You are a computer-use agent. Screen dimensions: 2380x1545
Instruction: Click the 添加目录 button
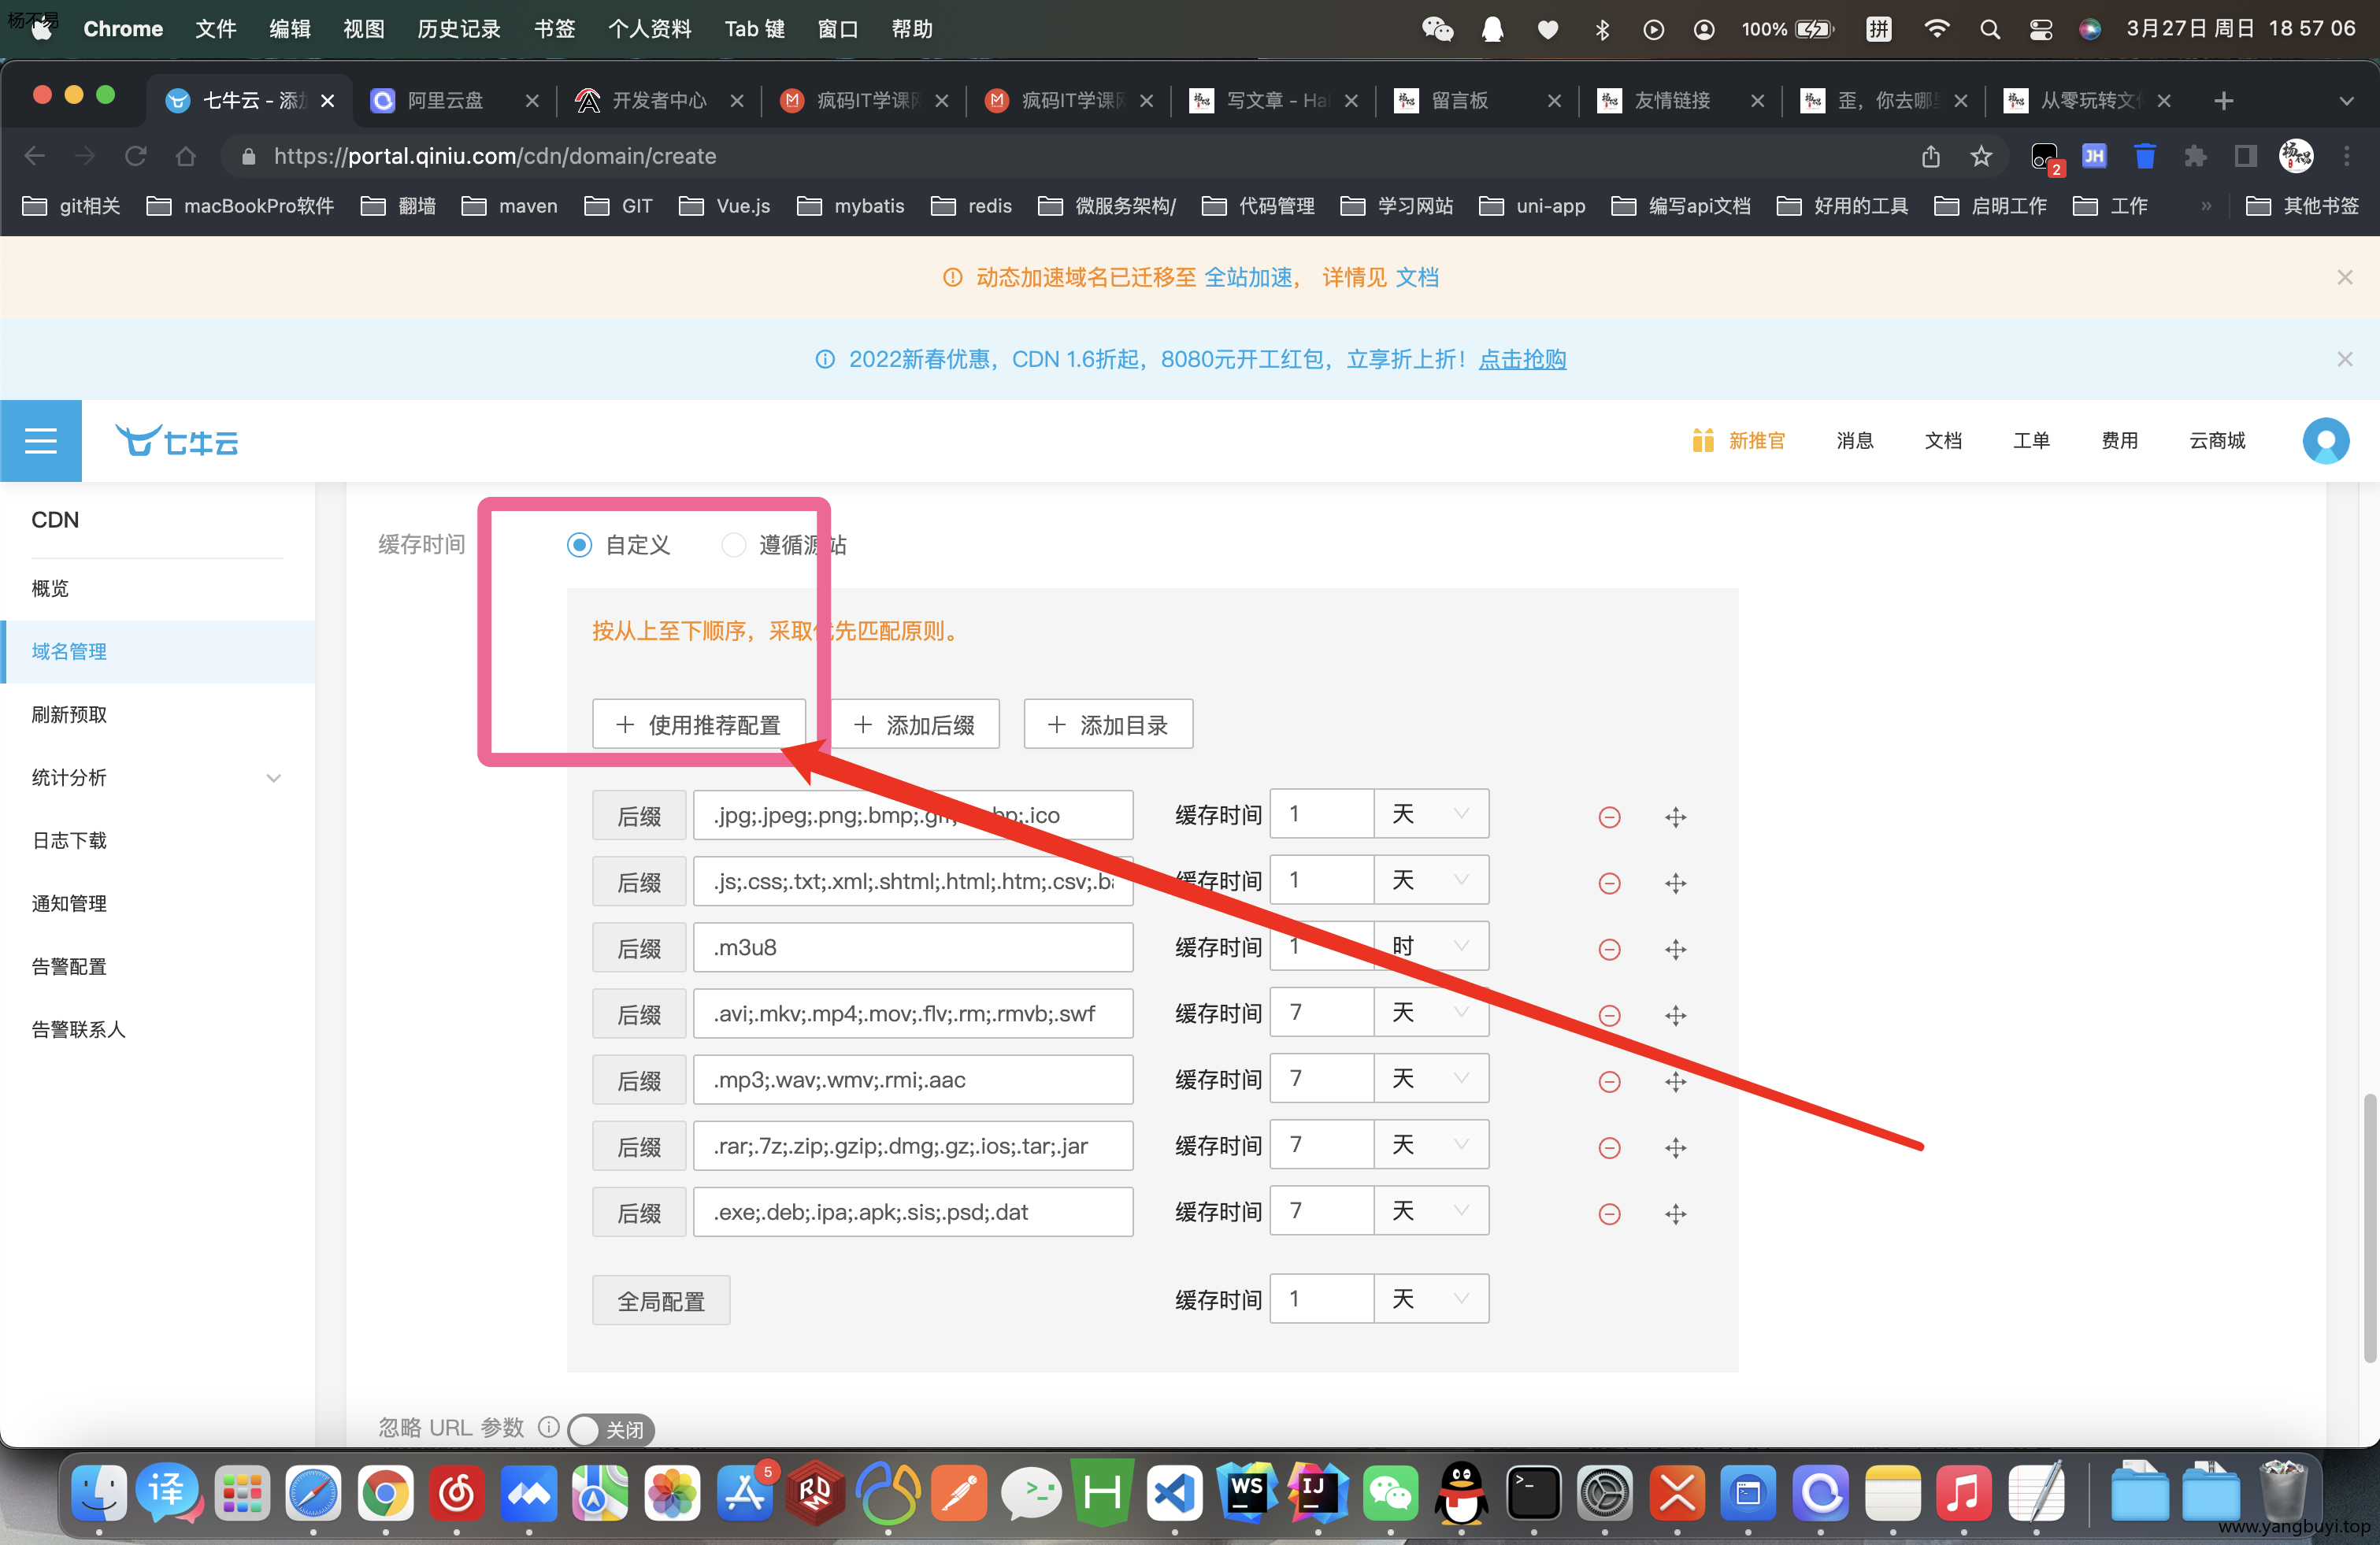coord(1108,724)
